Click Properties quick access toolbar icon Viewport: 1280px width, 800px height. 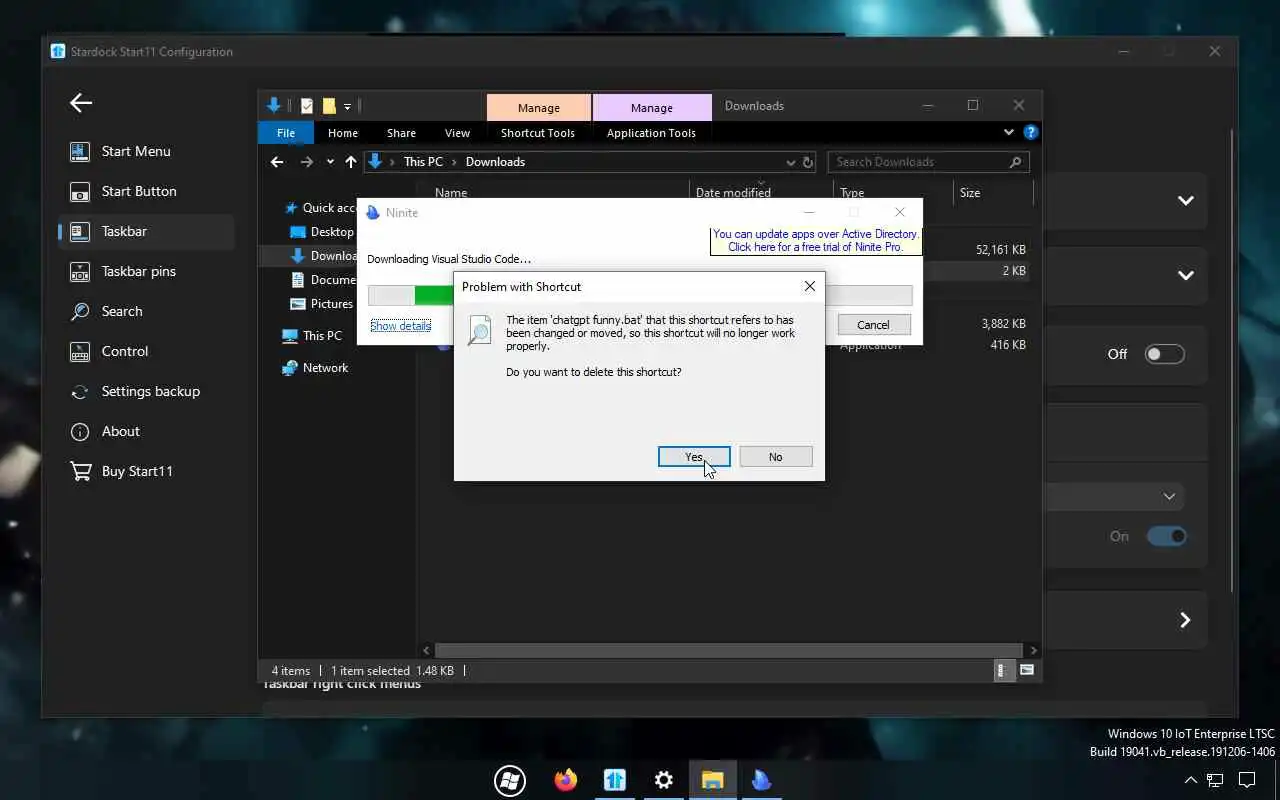(x=307, y=106)
